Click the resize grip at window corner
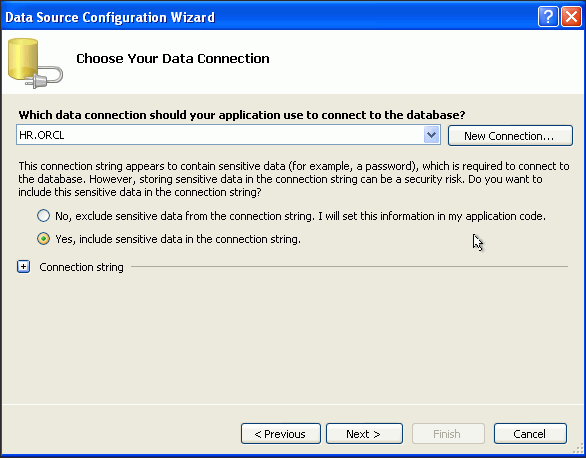Viewport: 586px width, 458px height. coord(578,448)
